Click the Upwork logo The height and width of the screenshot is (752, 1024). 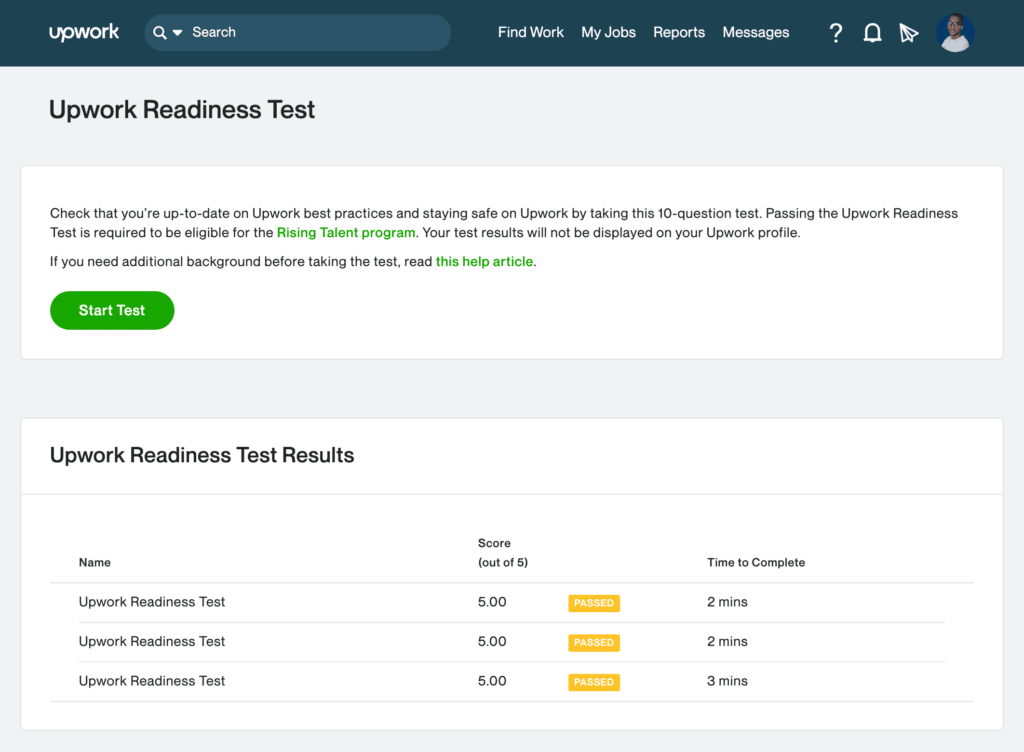tap(84, 32)
